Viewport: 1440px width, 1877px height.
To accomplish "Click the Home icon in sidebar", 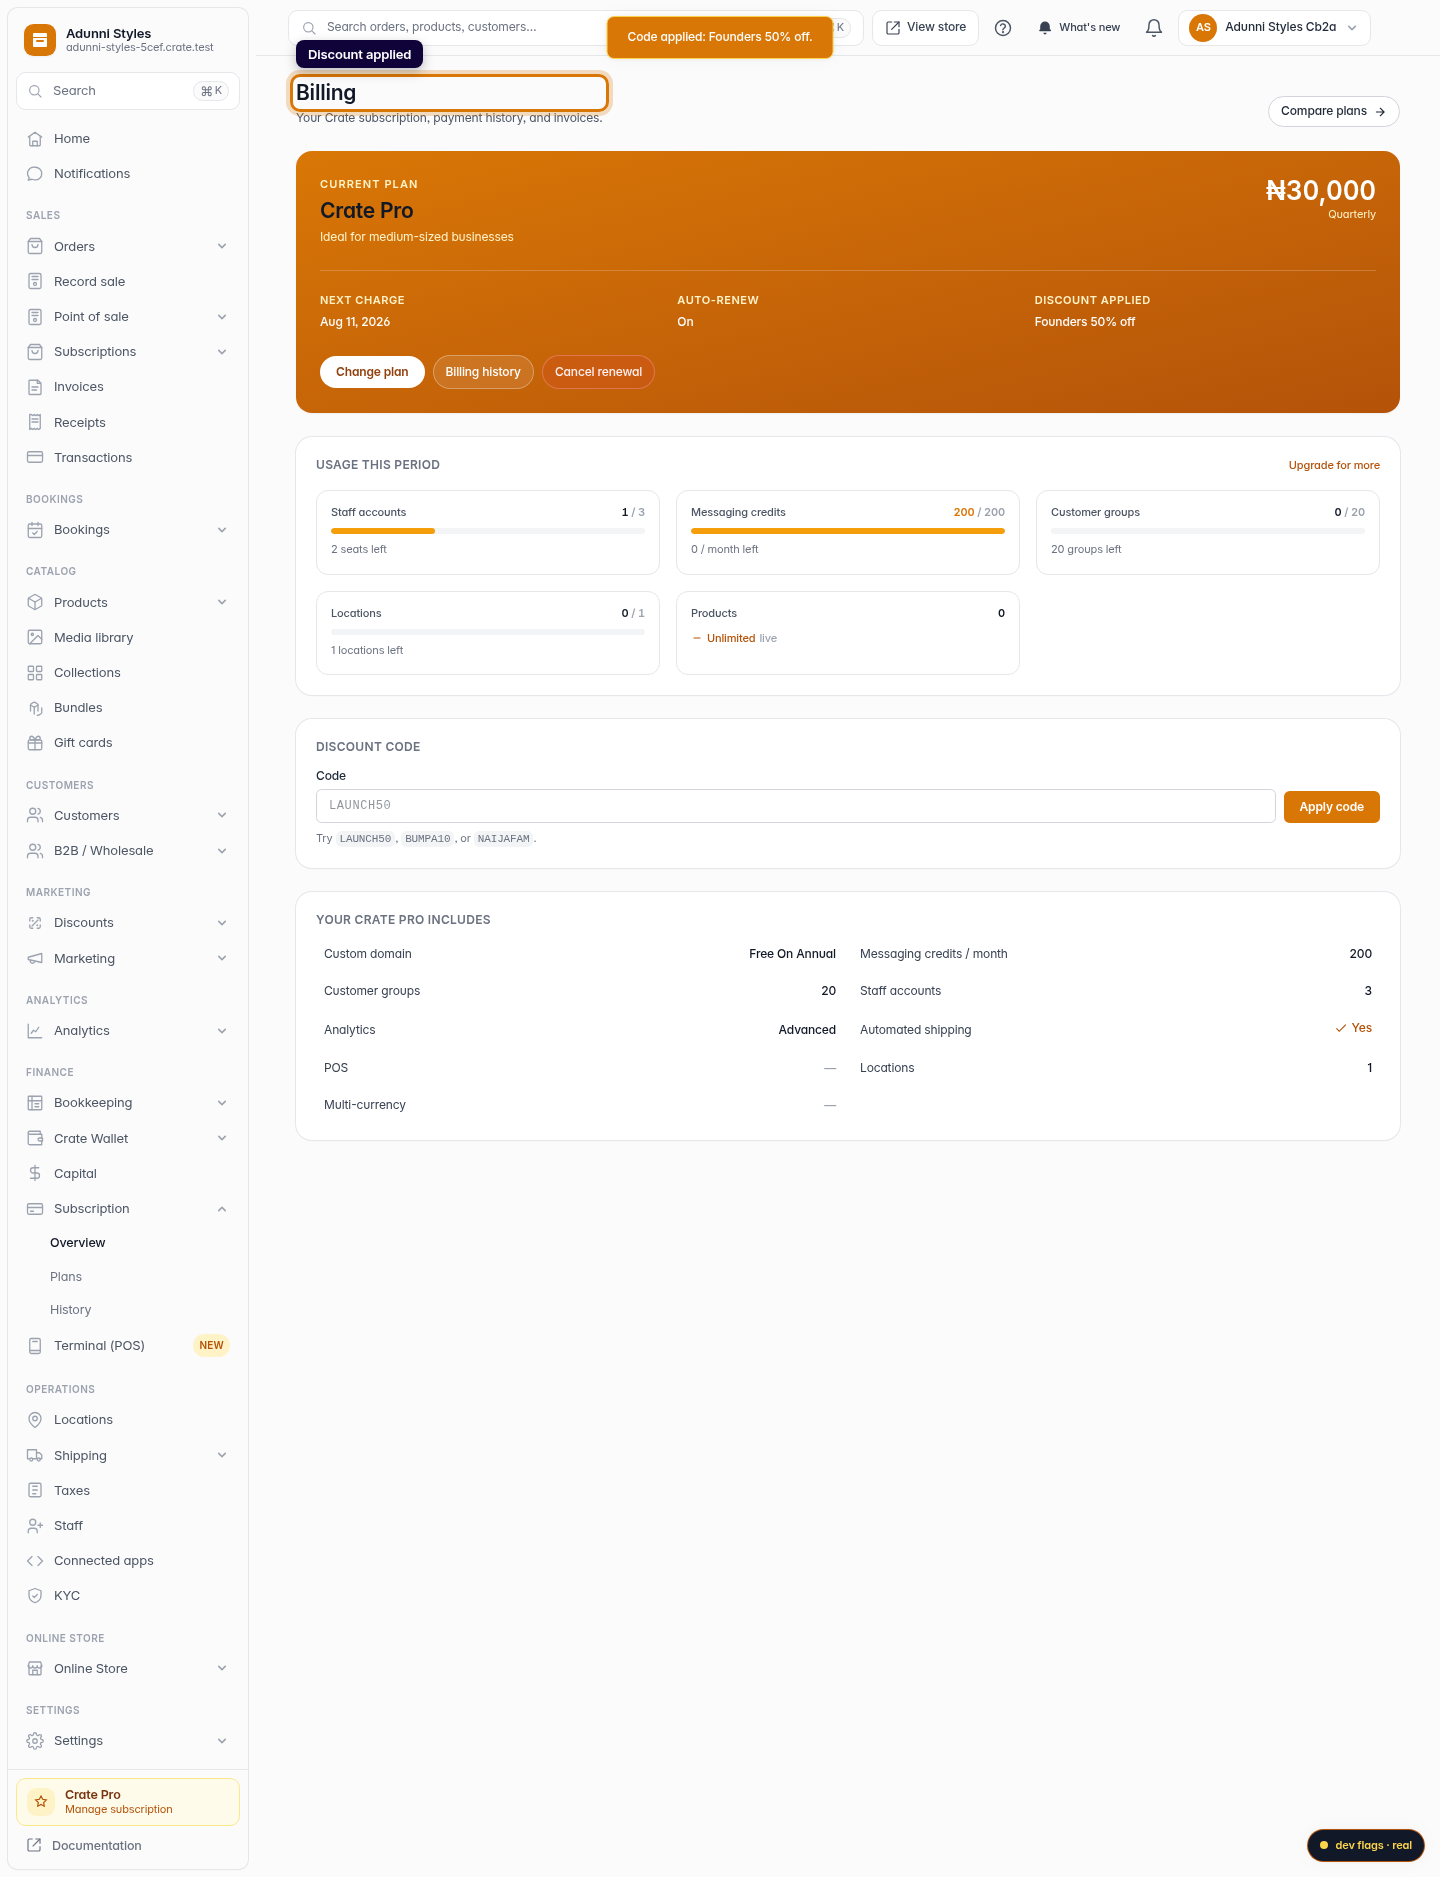I will point(35,139).
